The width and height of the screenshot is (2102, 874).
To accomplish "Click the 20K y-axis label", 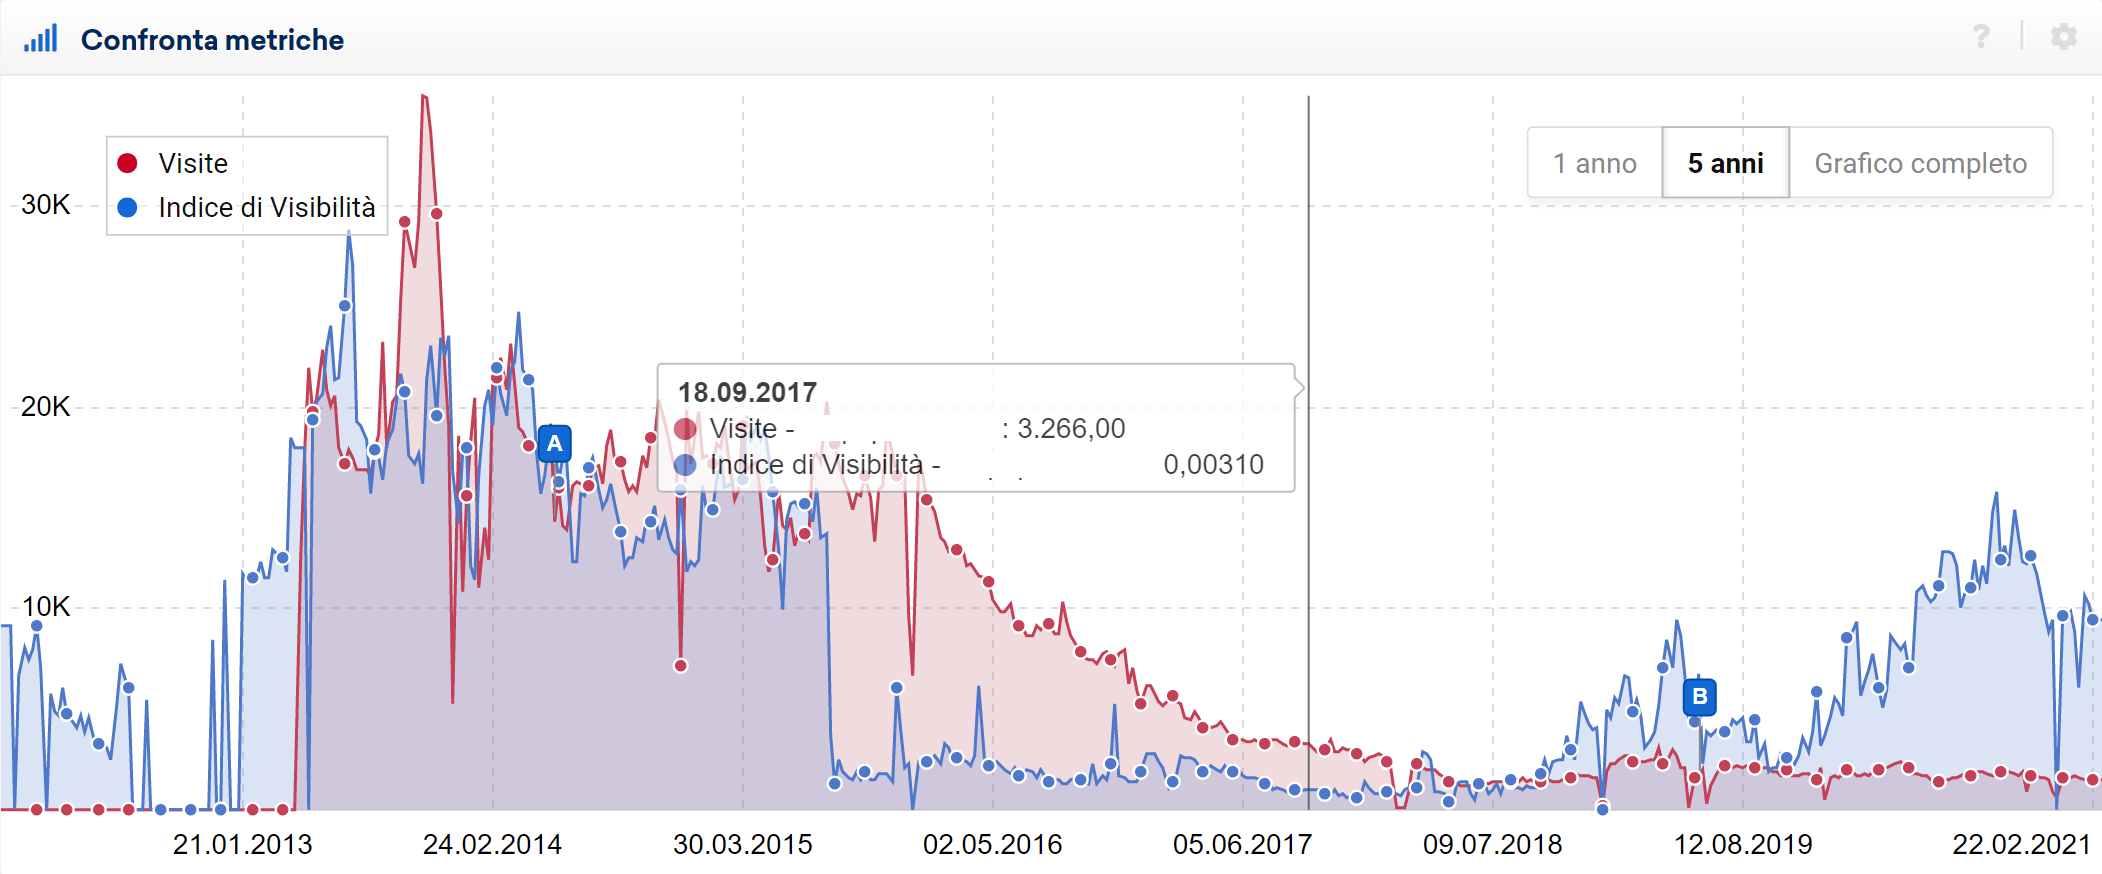I will click(46, 407).
